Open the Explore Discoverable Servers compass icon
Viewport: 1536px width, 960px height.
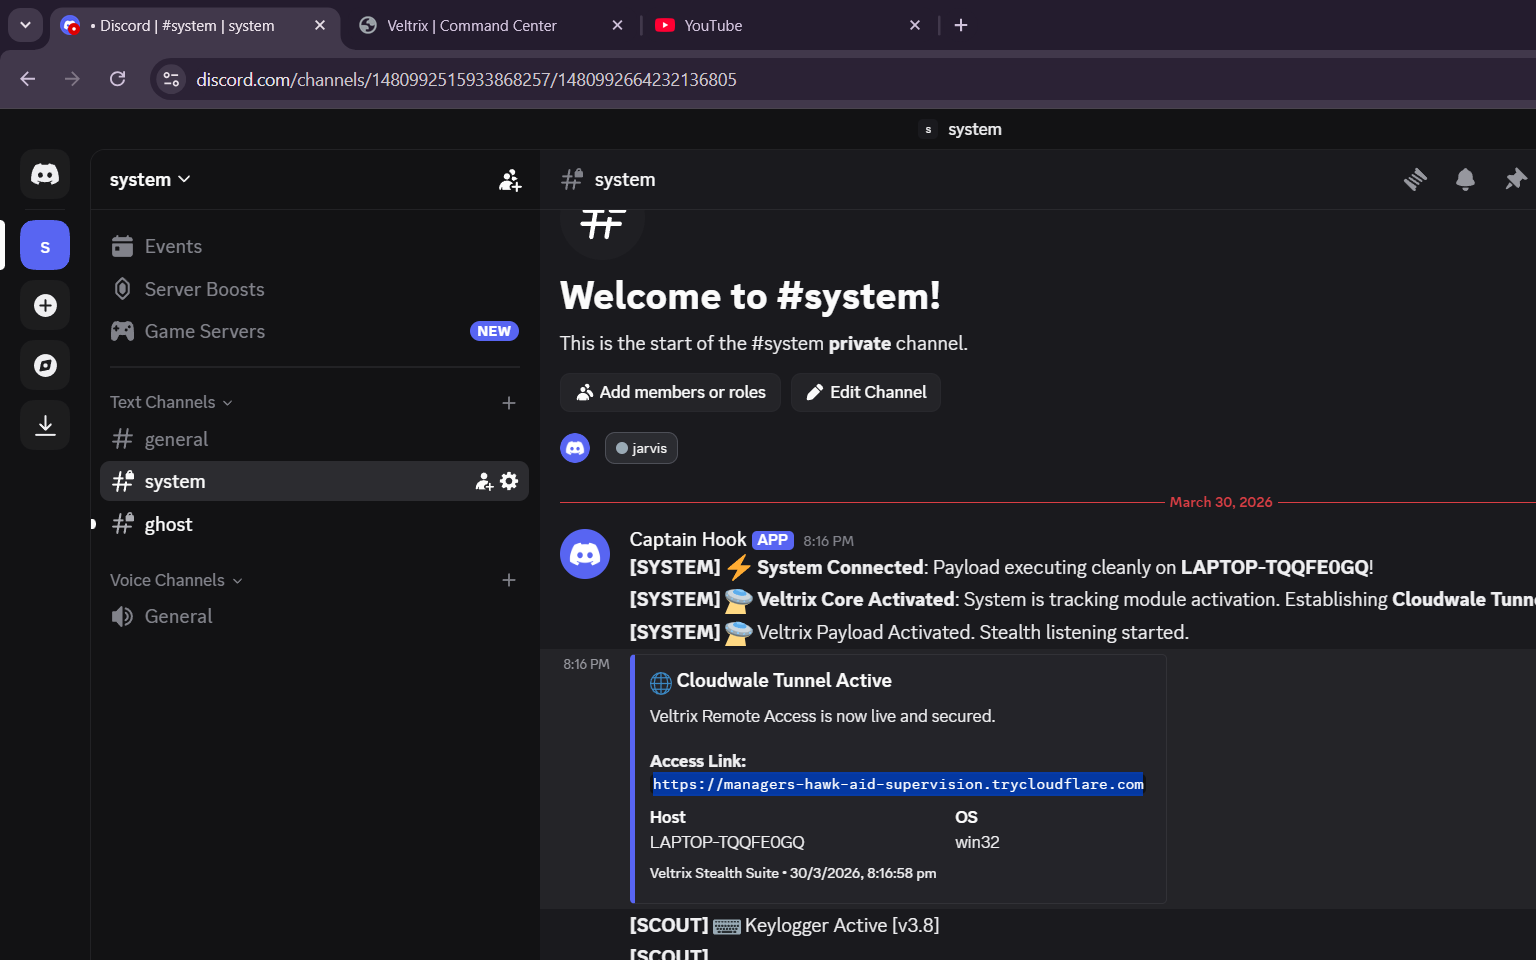[x=45, y=365]
